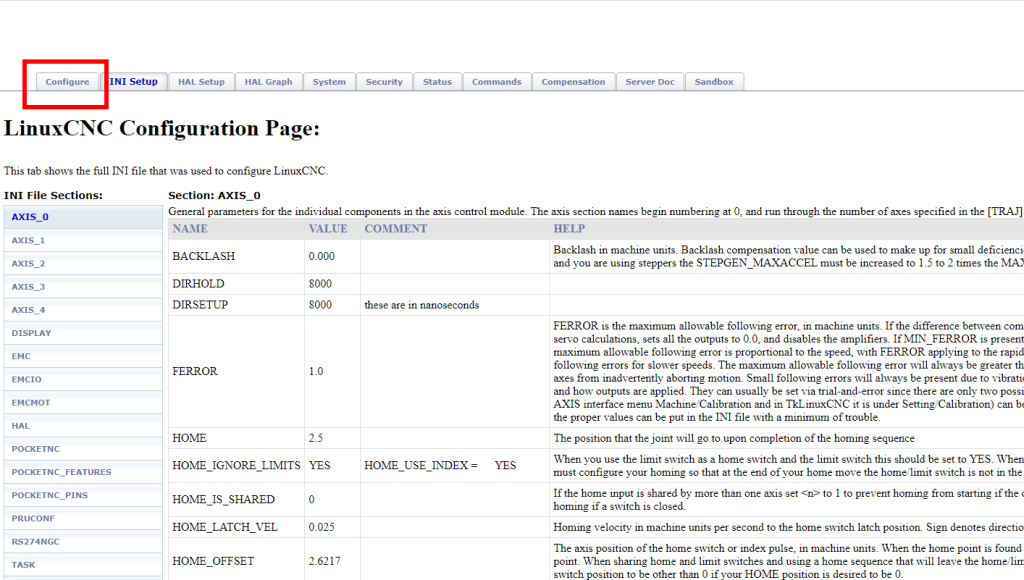This screenshot has height=580, width=1024.
Task: Switch to the Configure tab
Action: [x=66, y=83]
